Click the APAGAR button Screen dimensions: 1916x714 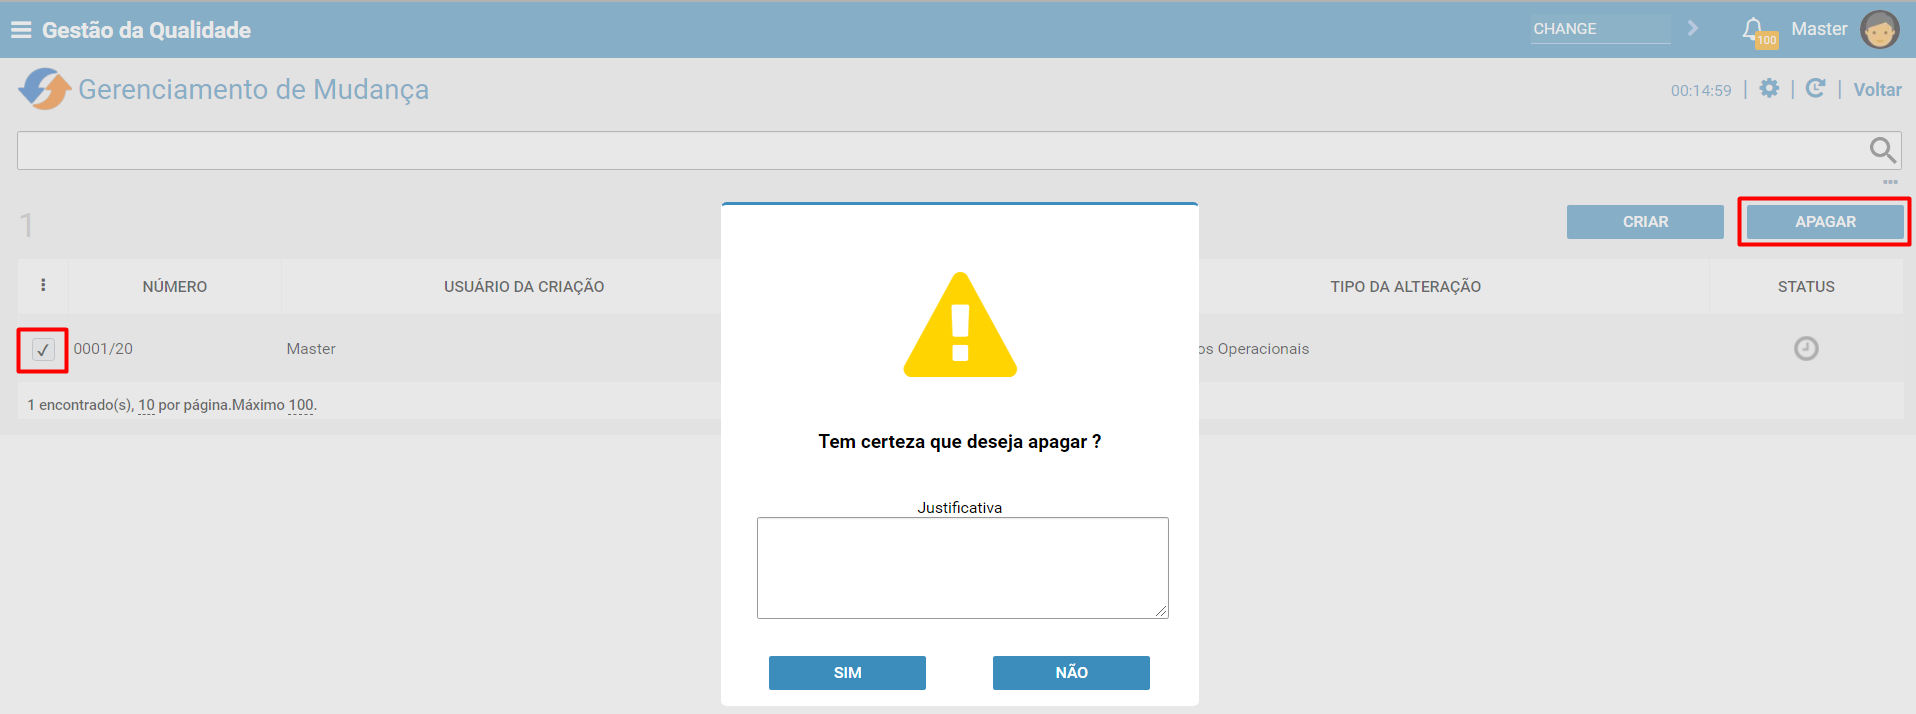pos(1825,222)
